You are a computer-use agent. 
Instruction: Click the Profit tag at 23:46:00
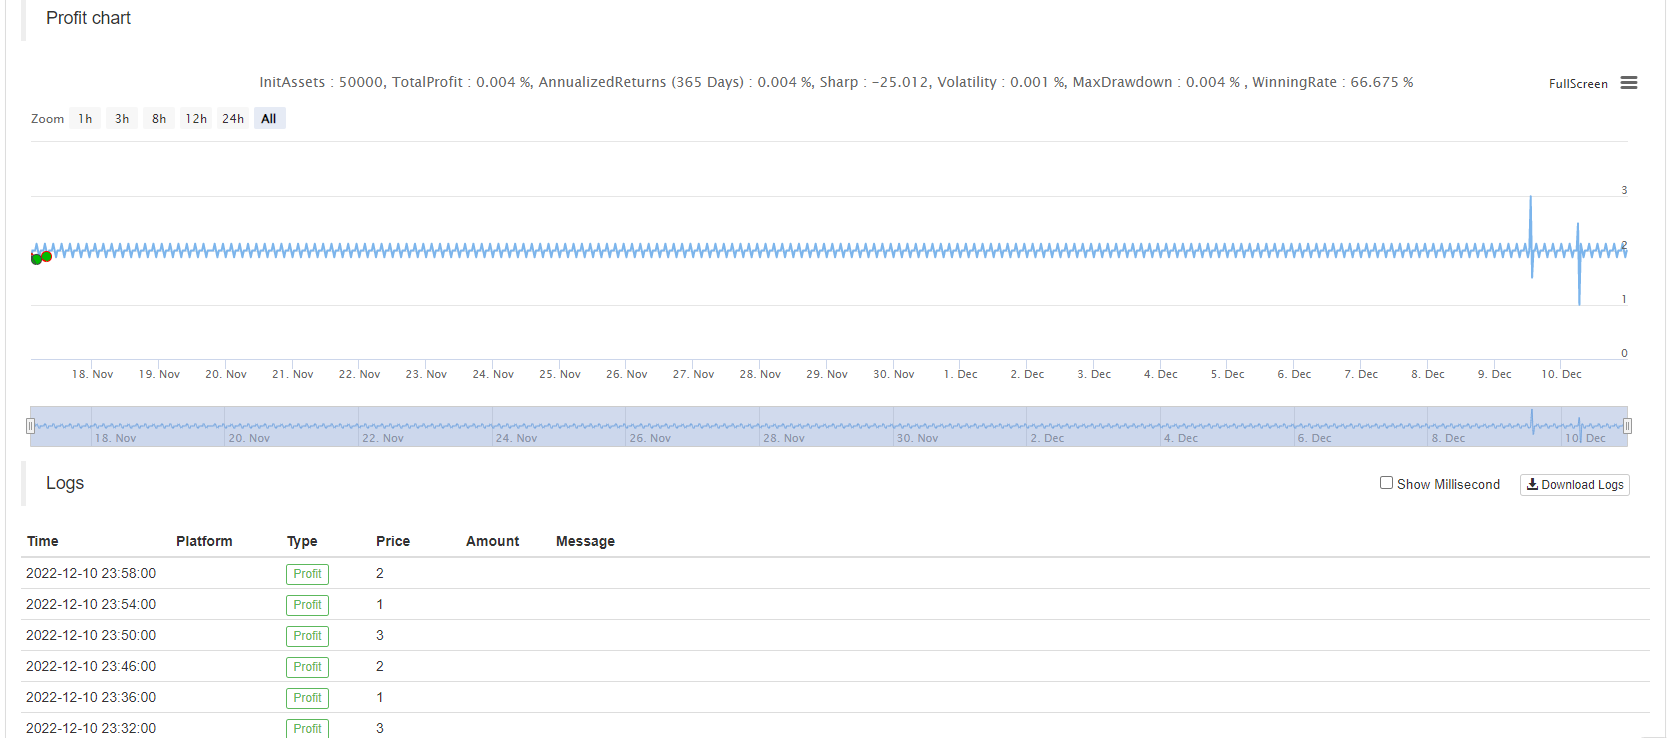click(307, 667)
